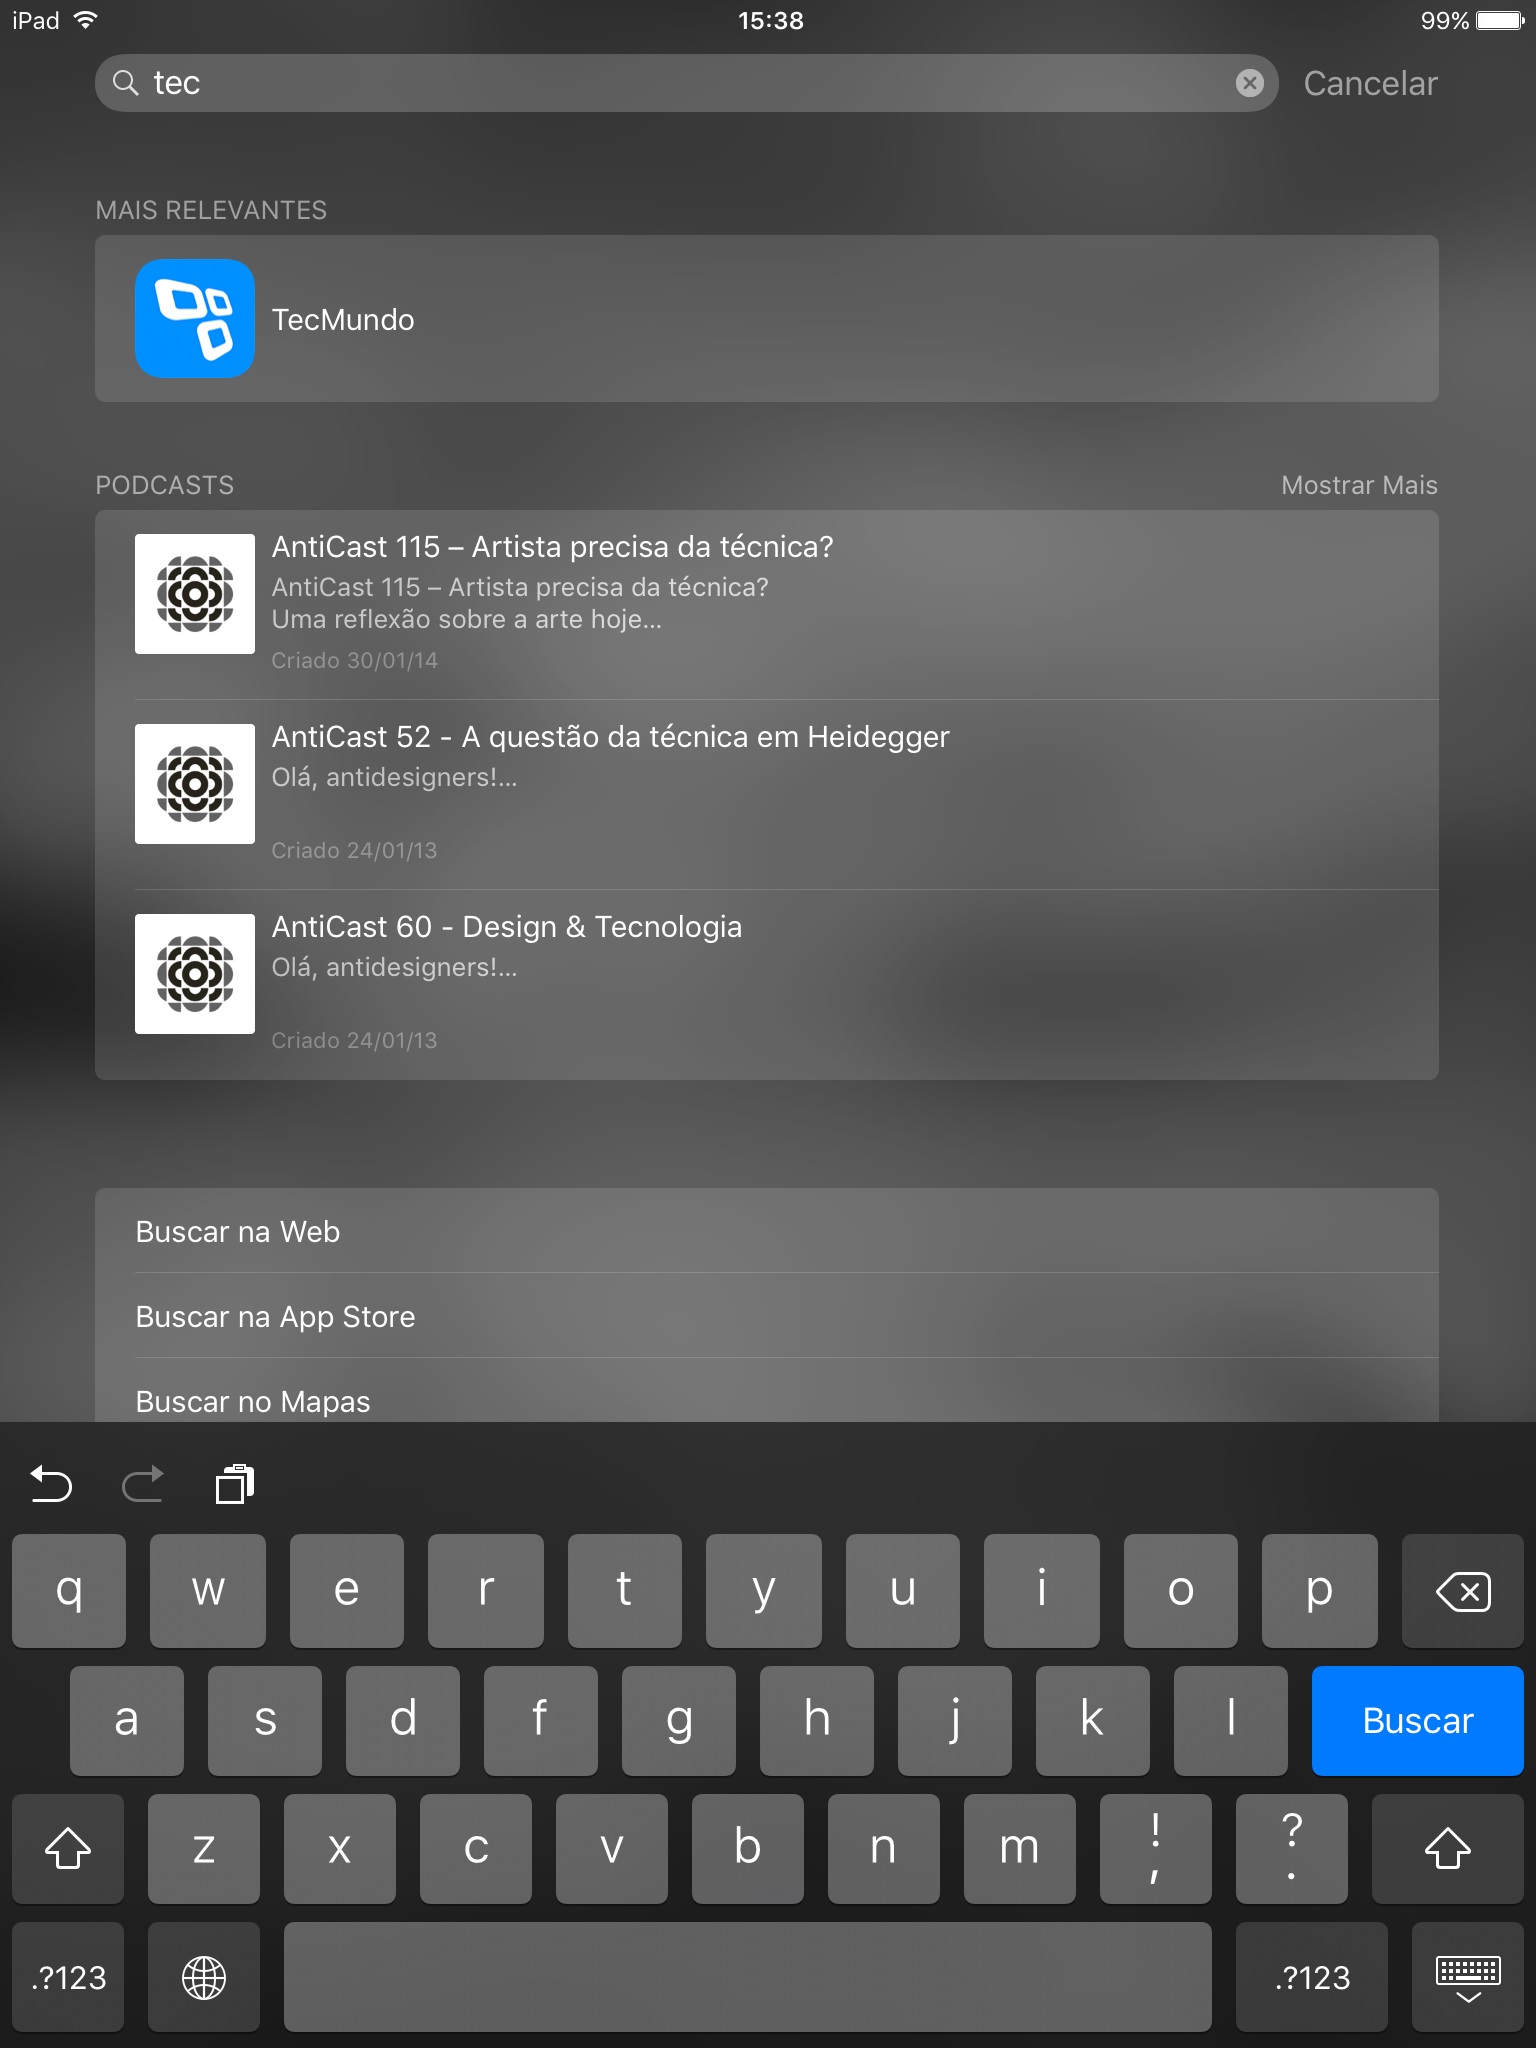Viewport: 1536px width, 2048px height.
Task: Open AntiCast 52 podcast artwork thumbnail
Action: tap(195, 784)
